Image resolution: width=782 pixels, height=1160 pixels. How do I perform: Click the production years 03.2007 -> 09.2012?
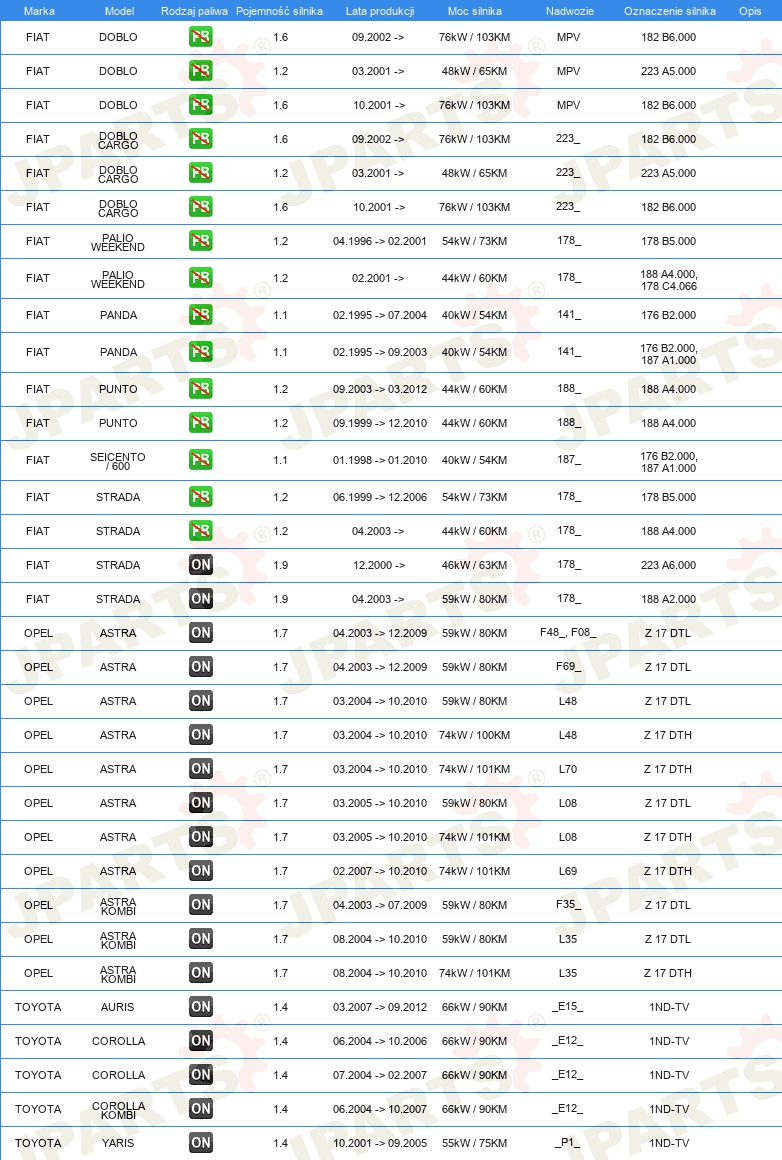tap(380, 1008)
